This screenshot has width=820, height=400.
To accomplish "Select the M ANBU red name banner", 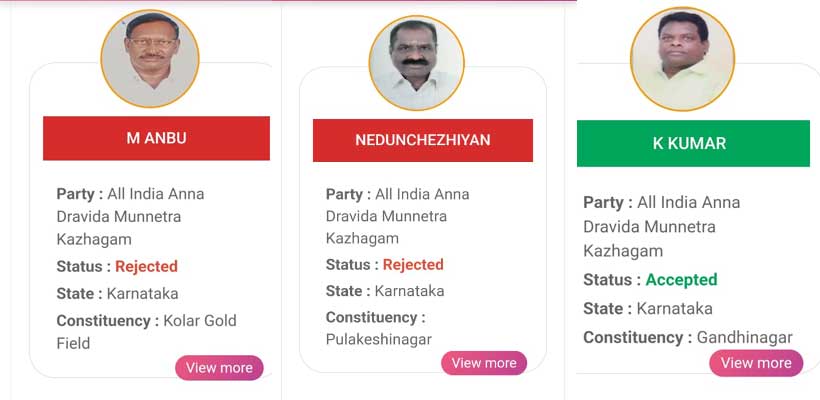I will coord(156,138).
